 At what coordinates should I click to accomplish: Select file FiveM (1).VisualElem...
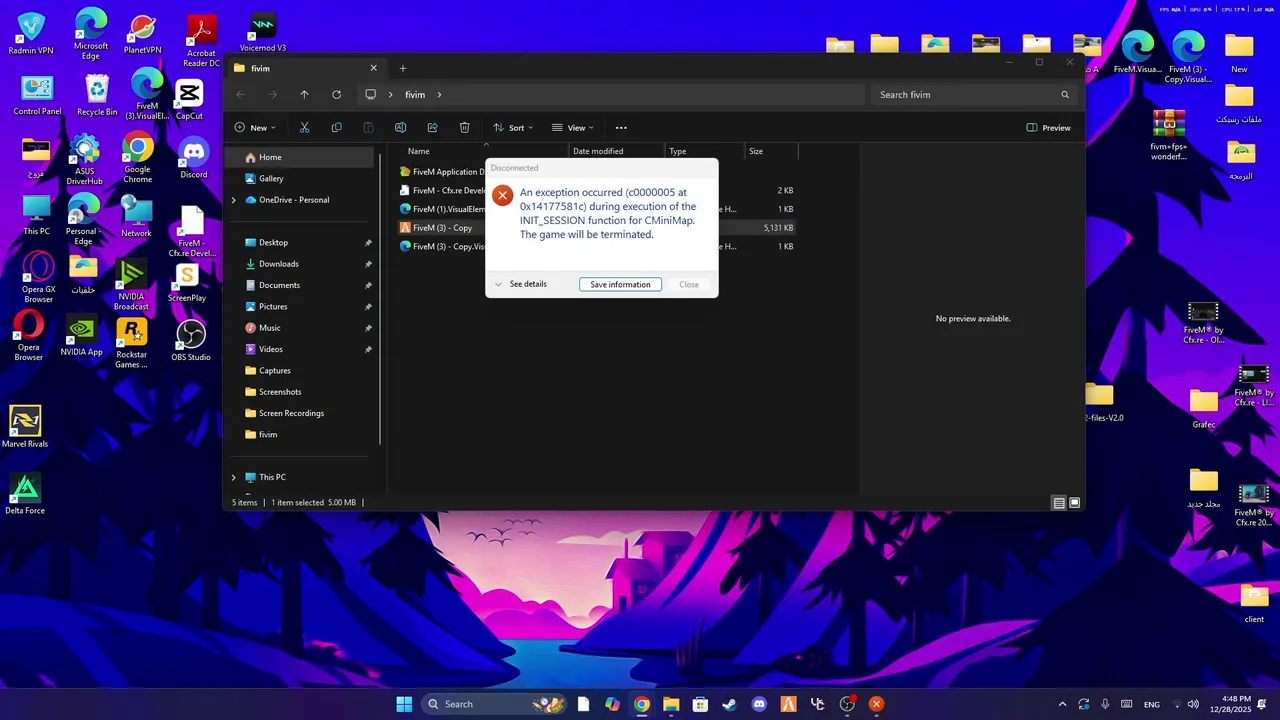click(441, 209)
